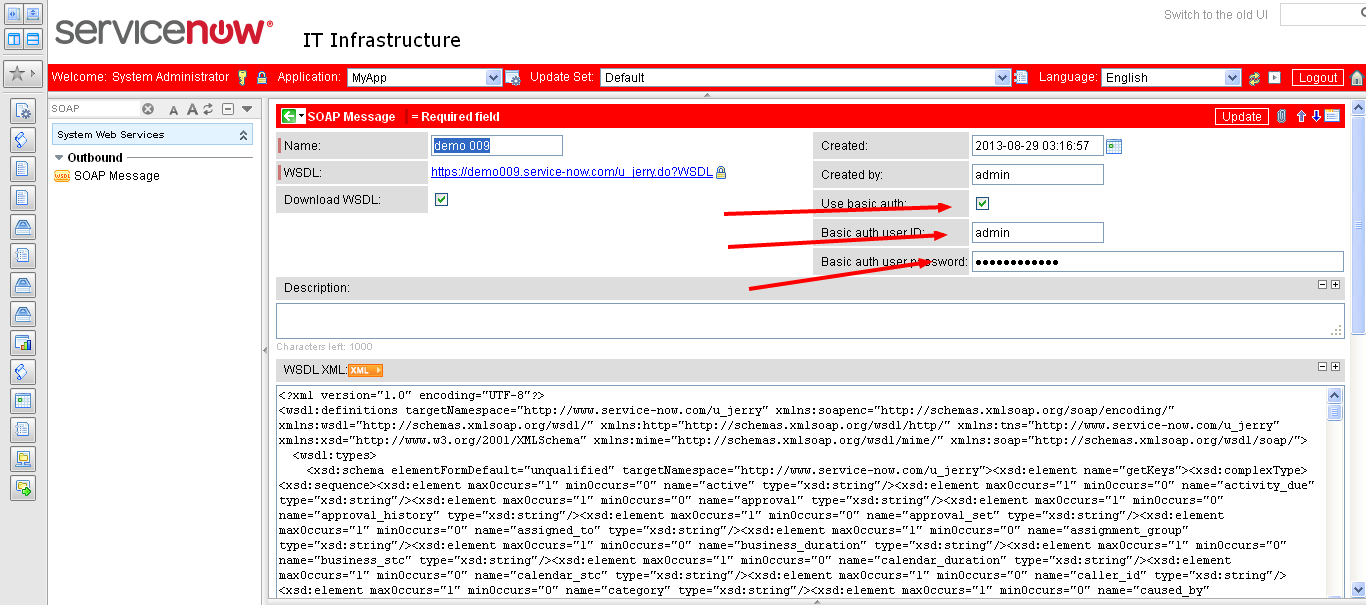The image size is (1366, 605).
Task: Collapse the Outbound group triangle
Action: pos(59,158)
